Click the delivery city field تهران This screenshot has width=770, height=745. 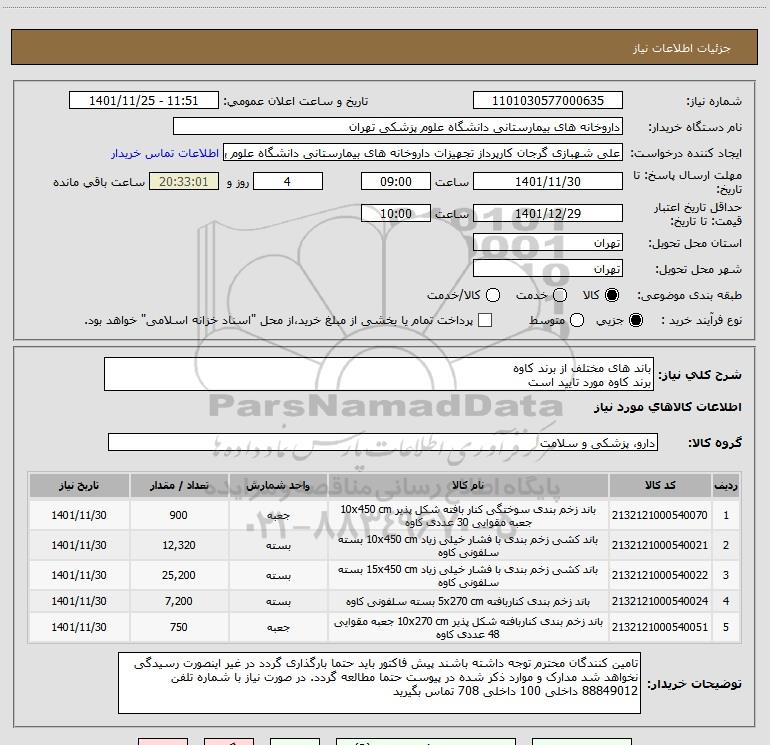pyautogui.click(x=548, y=269)
